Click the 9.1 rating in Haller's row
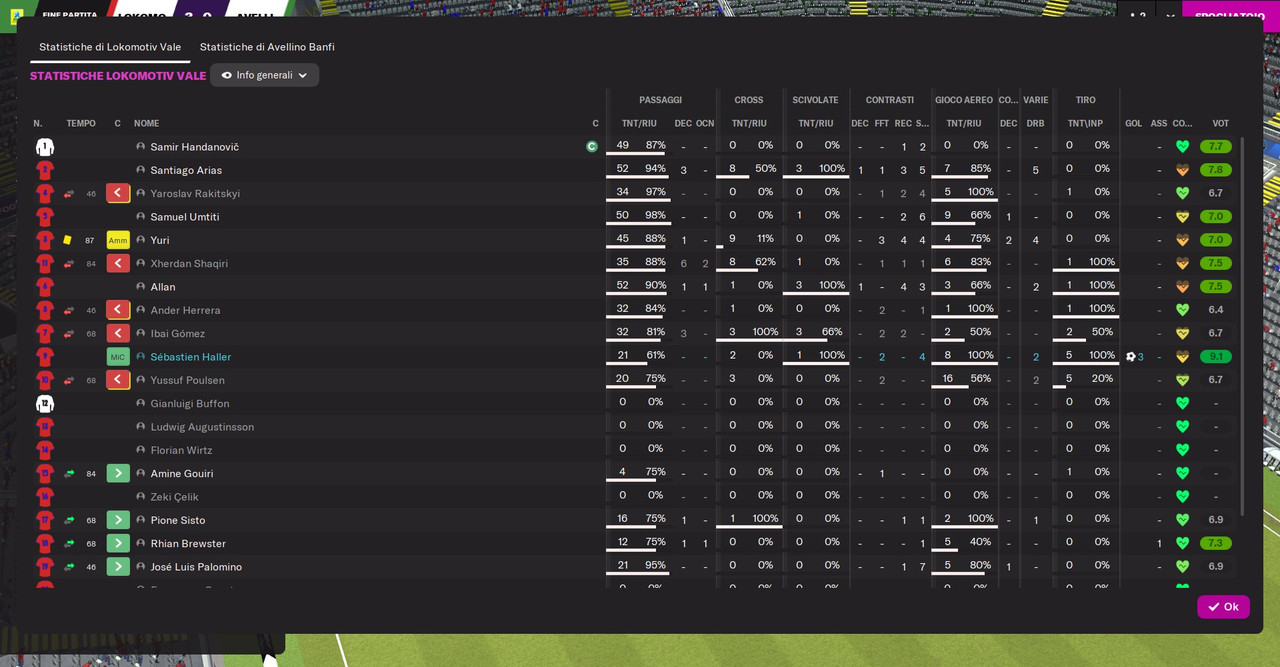This screenshot has width=1280, height=667. pyautogui.click(x=1216, y=357)
